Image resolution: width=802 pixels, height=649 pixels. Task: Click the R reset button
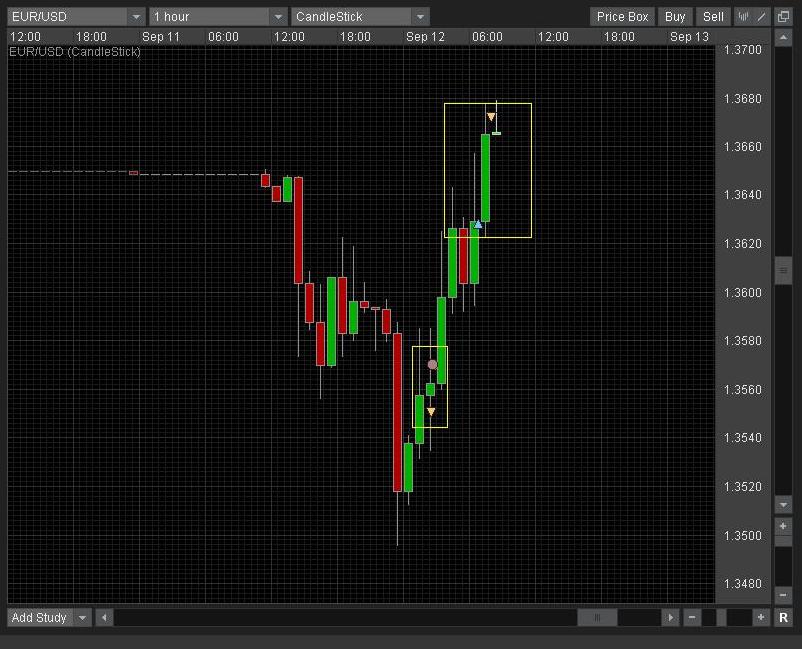pyautogui.click(x=783, y=618)
